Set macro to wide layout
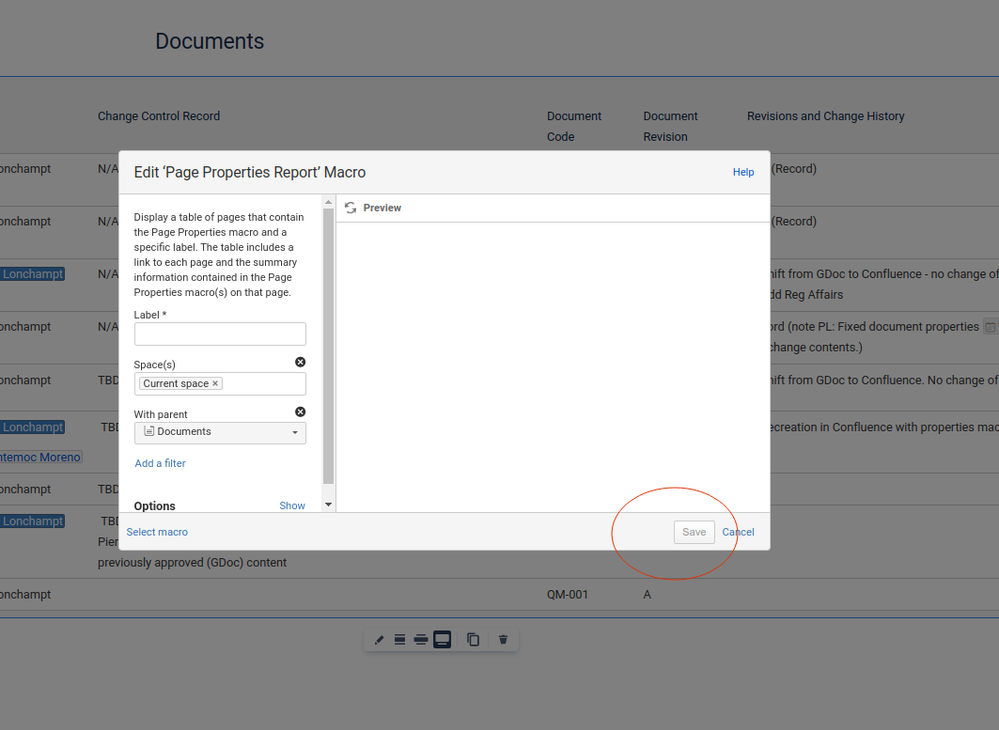Viewport: 999px width, 730px height. [x=420, y=640]
